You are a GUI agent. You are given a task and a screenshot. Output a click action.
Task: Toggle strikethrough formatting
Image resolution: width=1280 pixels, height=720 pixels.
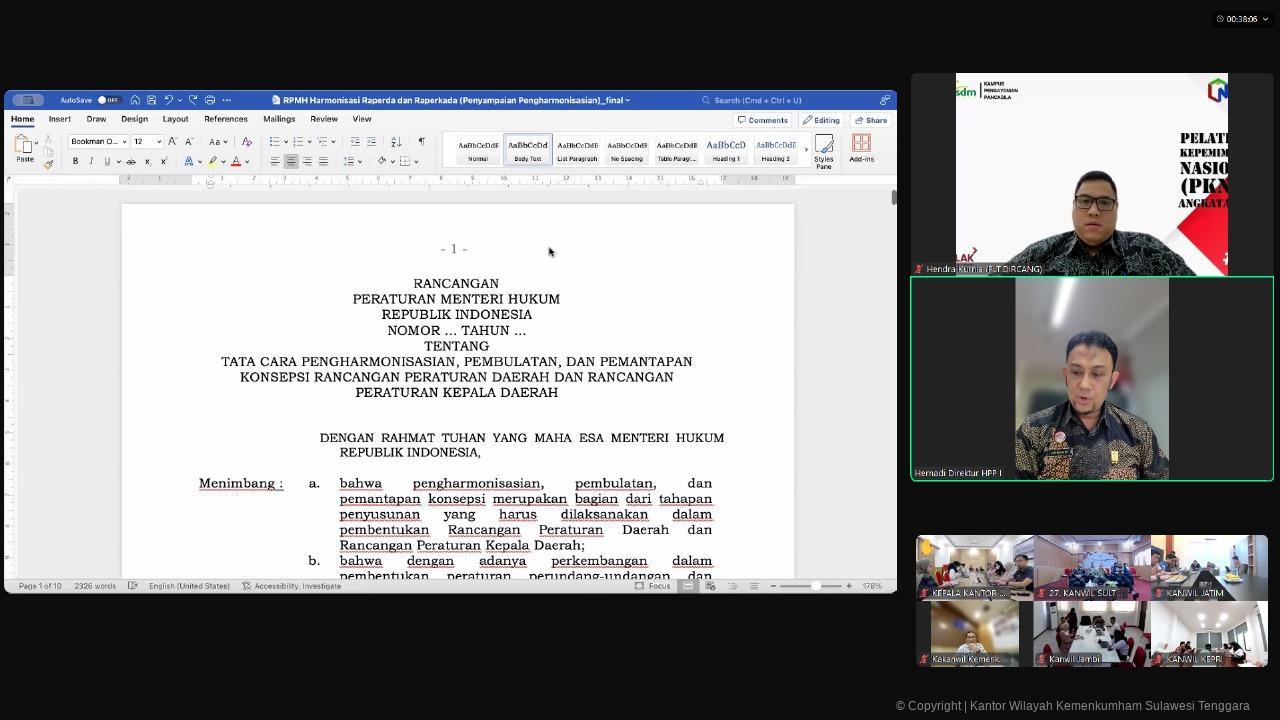coord(130,161)
